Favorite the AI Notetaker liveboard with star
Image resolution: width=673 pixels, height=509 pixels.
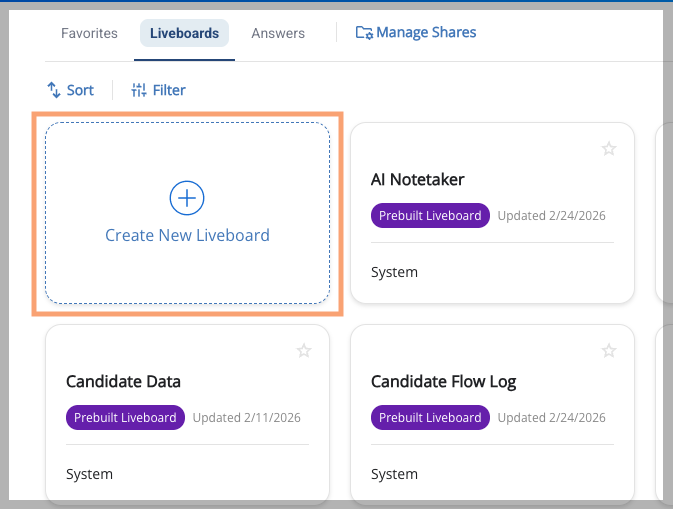608,149
